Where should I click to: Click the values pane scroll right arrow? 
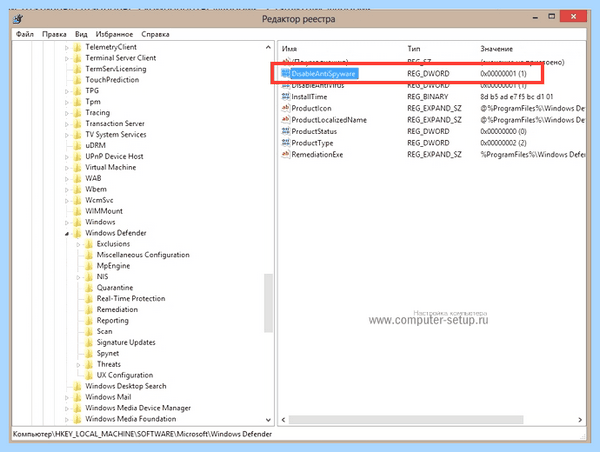click(580, 420)
